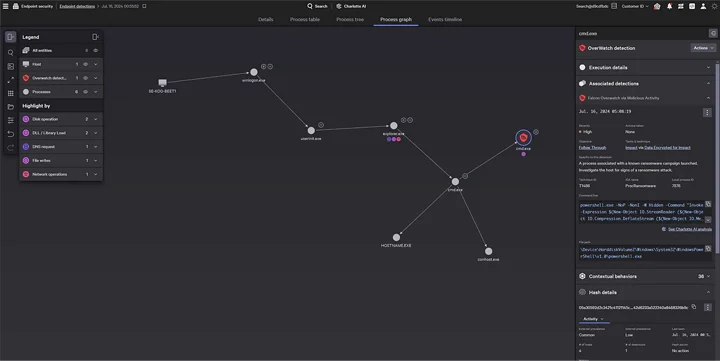The height and width of the screenshot is (361, 720).
Task: Toggle Network operations highlight
Action: point(26,174)
